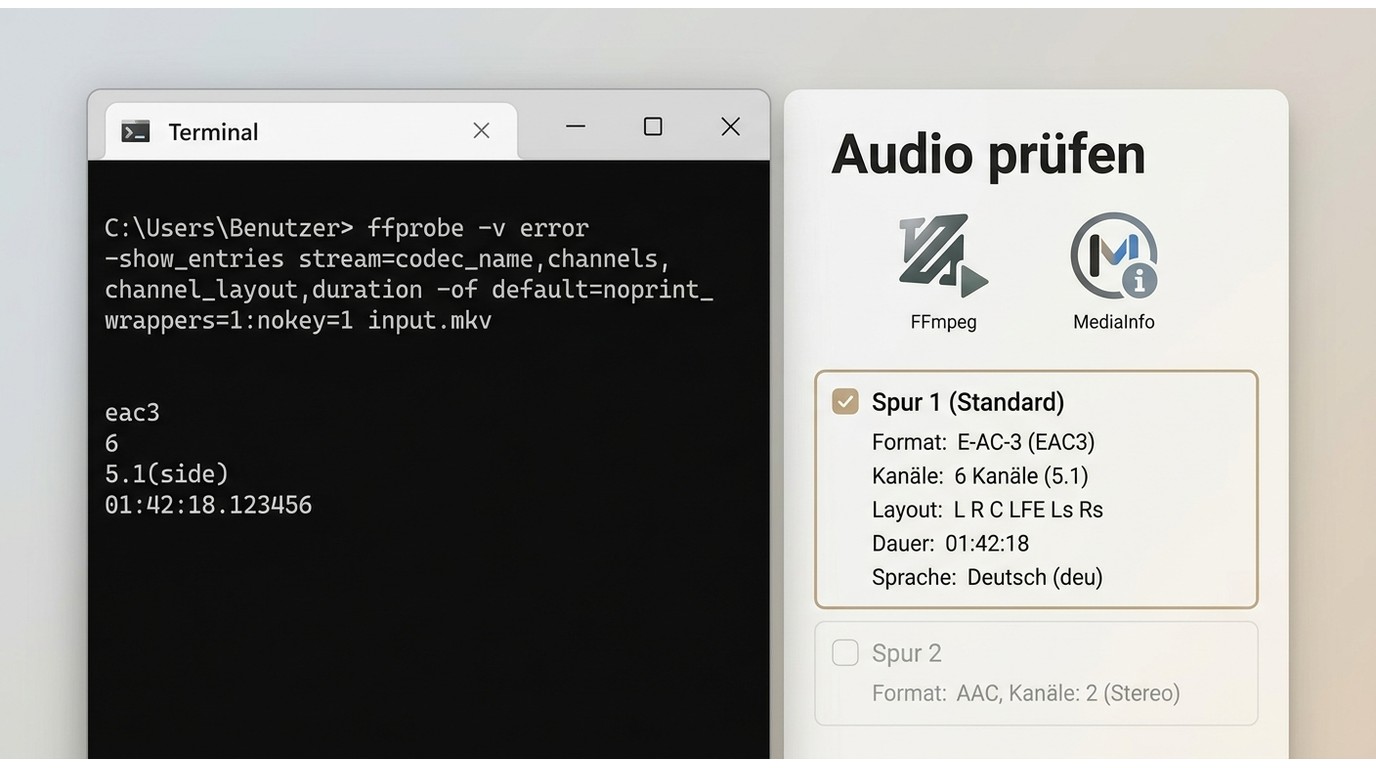The image size is (1376, 768).
Task: Minimize the Terminal window
Action: coord(575,126)
